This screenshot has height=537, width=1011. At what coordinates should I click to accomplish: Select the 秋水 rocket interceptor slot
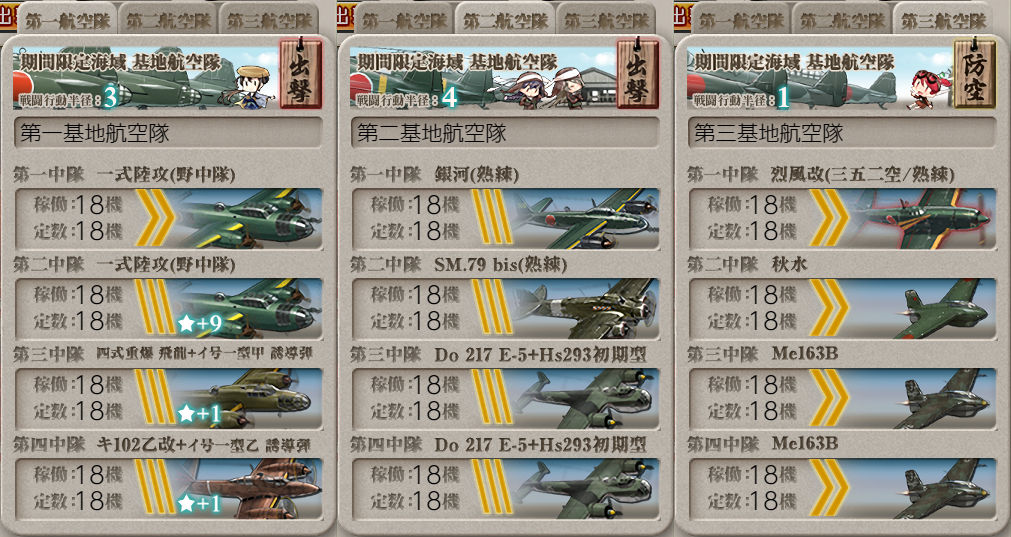(843, 309)
